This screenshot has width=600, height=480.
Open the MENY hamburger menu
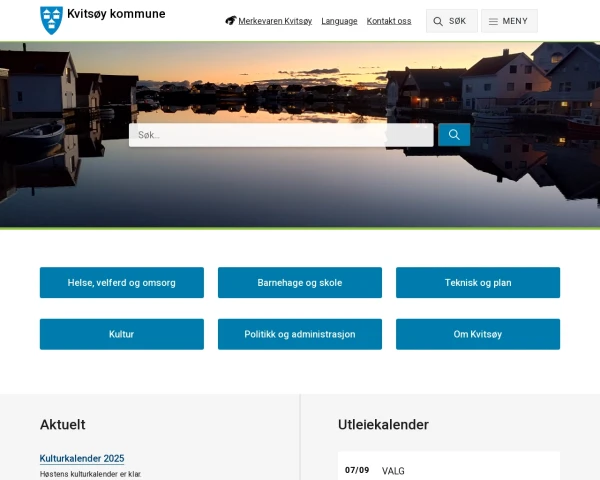[x=509, y=21]
